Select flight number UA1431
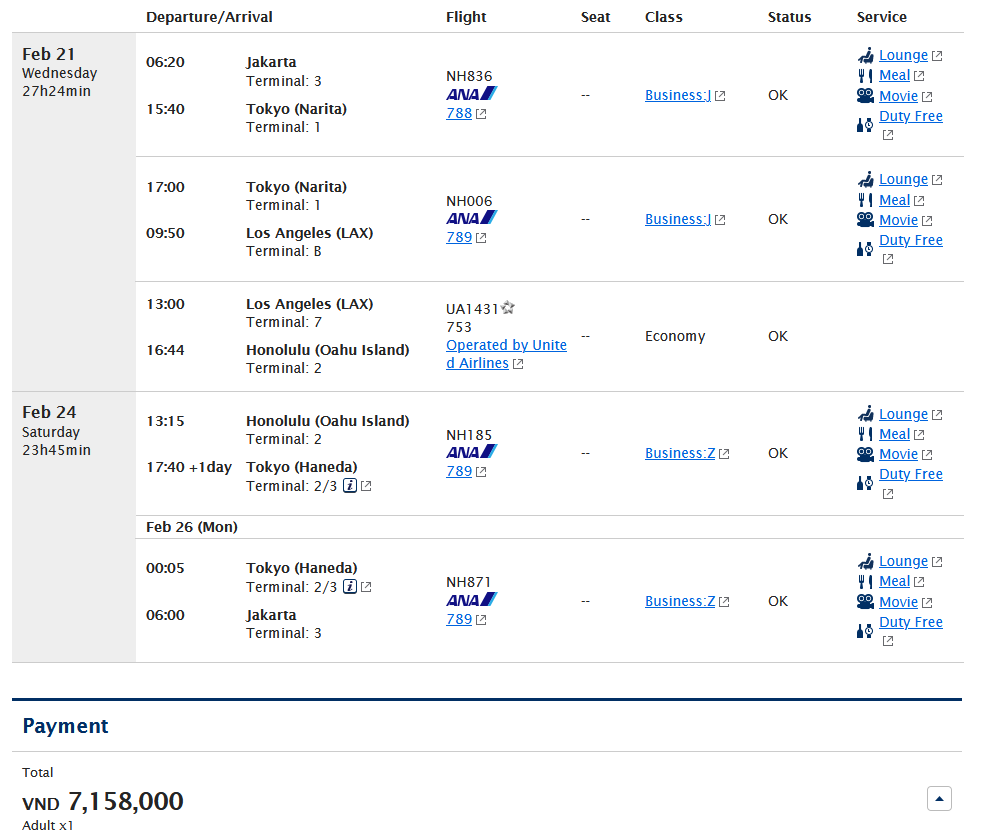 (472, 309)
